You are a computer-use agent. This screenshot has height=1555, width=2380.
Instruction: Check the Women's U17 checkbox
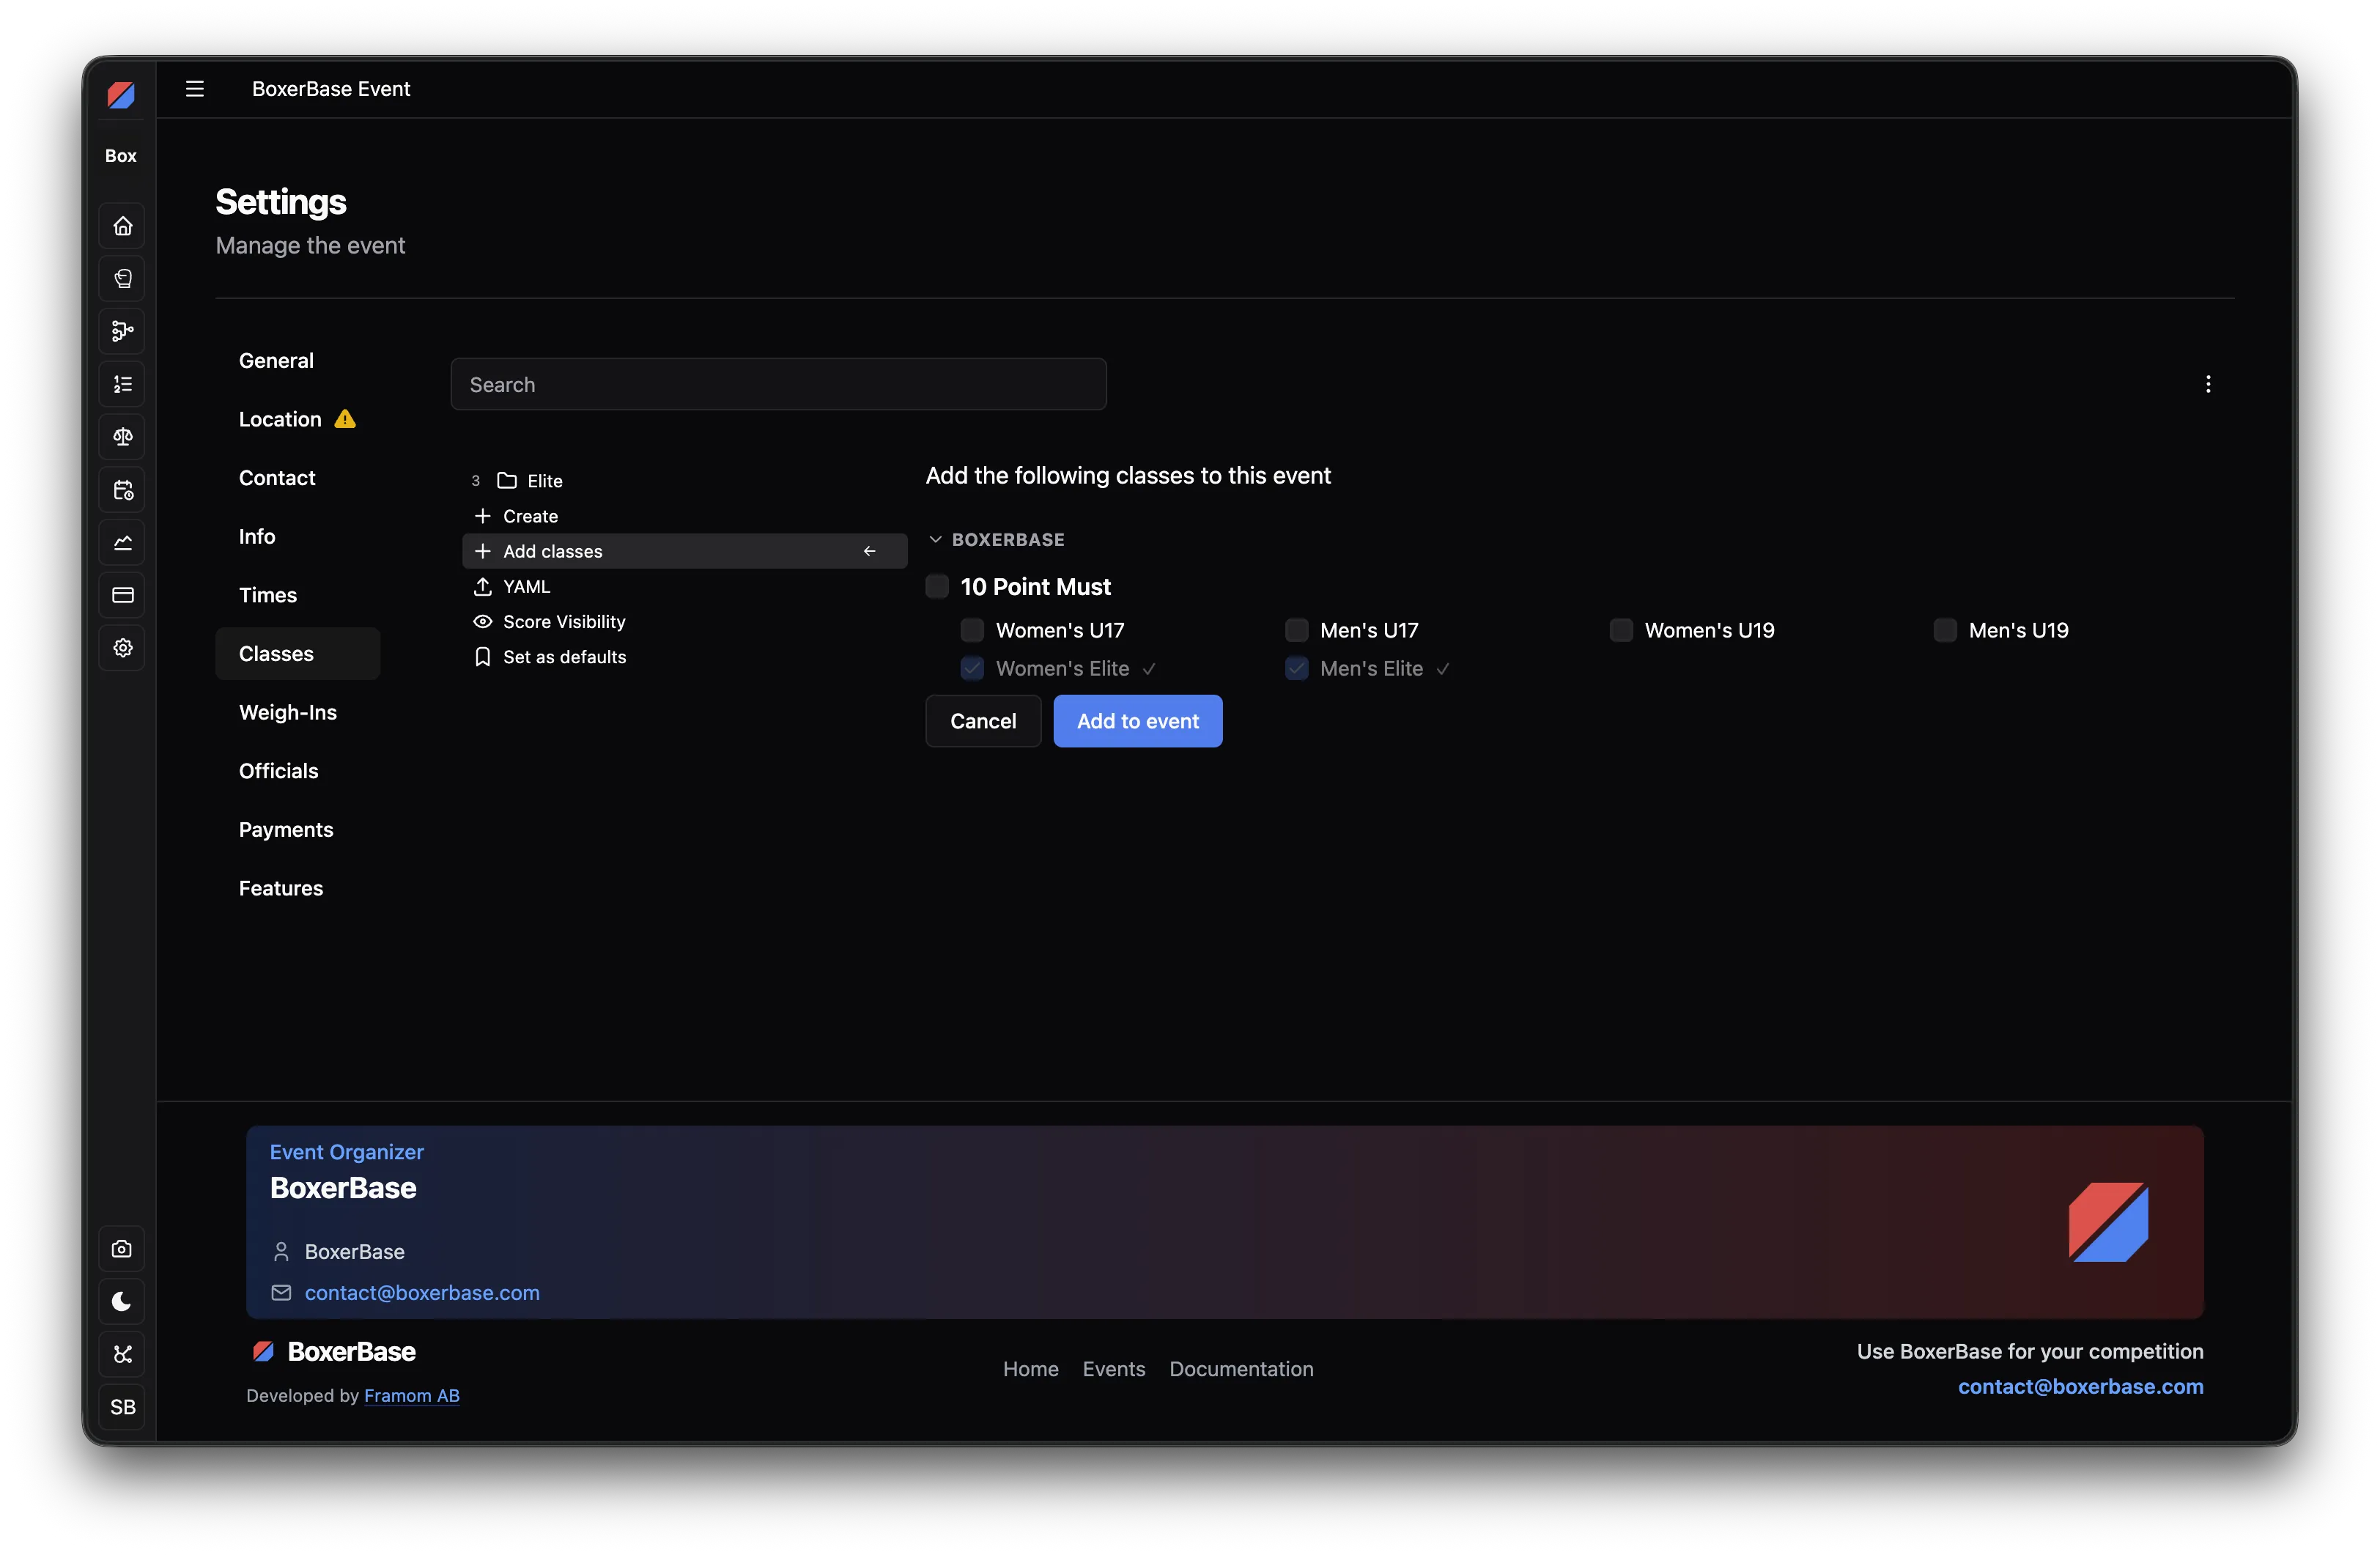[x=972, y=630]
